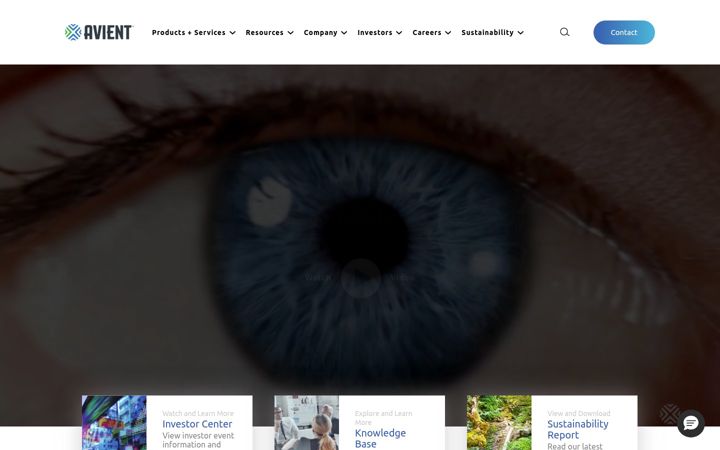Open the Company menu

321,33
